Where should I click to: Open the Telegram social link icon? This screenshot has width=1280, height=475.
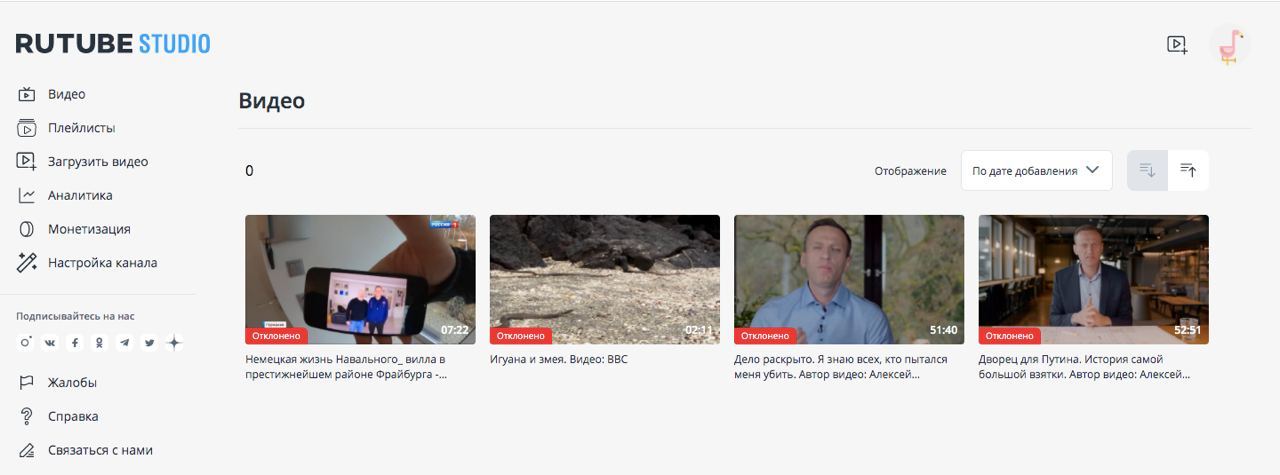[124, 343]
